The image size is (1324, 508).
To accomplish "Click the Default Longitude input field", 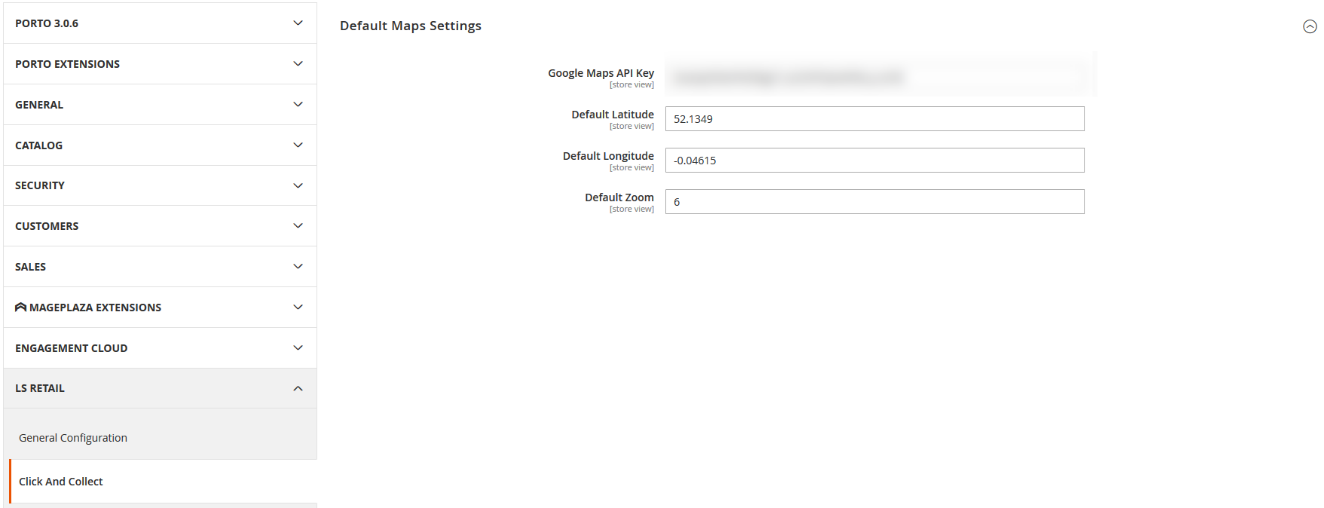I will point(874,160).
